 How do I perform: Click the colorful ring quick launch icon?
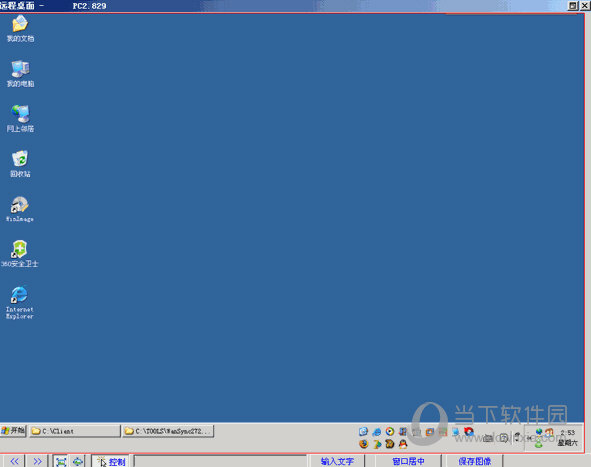click(x=390, y=432)
